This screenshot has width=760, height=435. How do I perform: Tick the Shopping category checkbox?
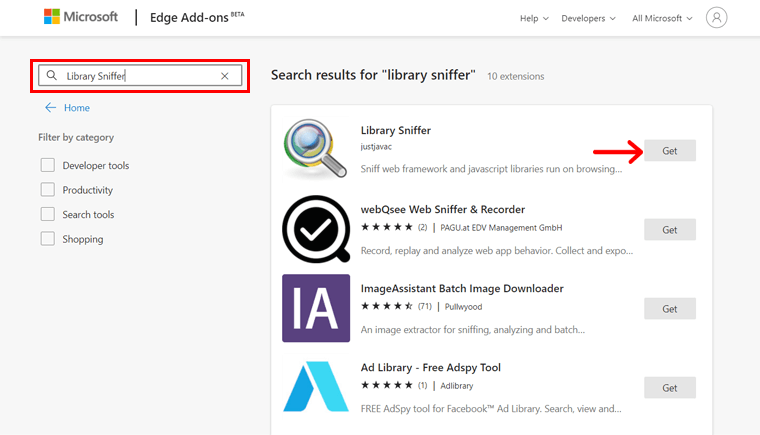point(47,239)
